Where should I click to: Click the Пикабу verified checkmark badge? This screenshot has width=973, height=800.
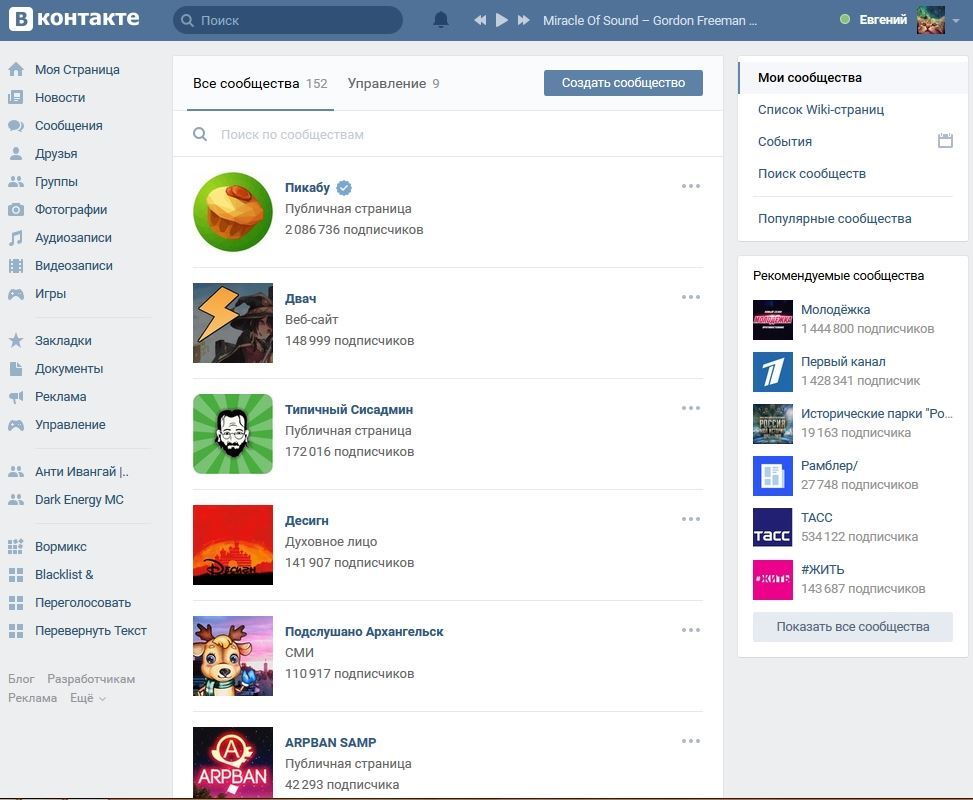[x=344, y=187]
